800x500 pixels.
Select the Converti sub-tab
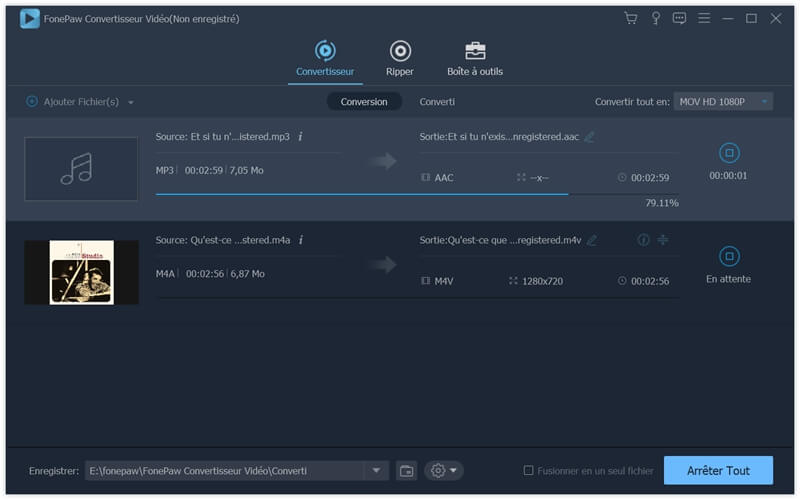pos(437,102)
